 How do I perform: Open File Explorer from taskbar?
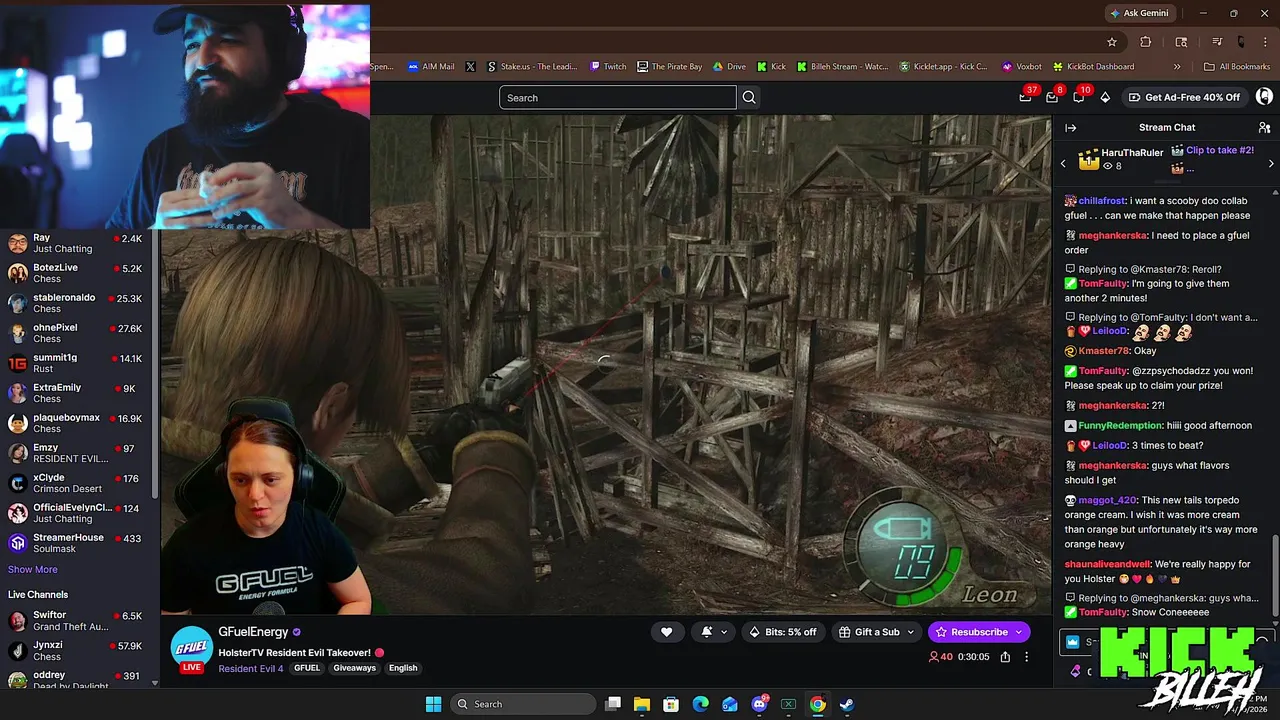(641, 704)
